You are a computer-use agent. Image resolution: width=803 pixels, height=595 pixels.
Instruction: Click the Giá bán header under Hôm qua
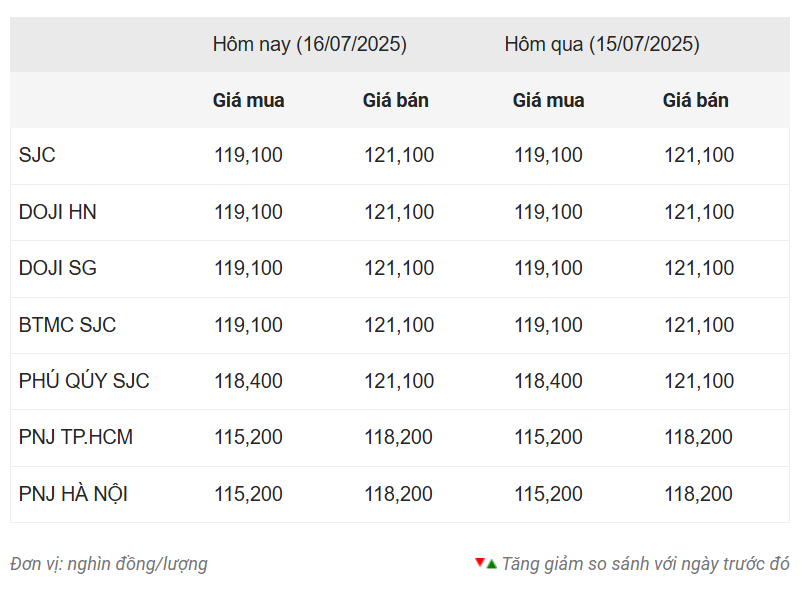[695, 100]
